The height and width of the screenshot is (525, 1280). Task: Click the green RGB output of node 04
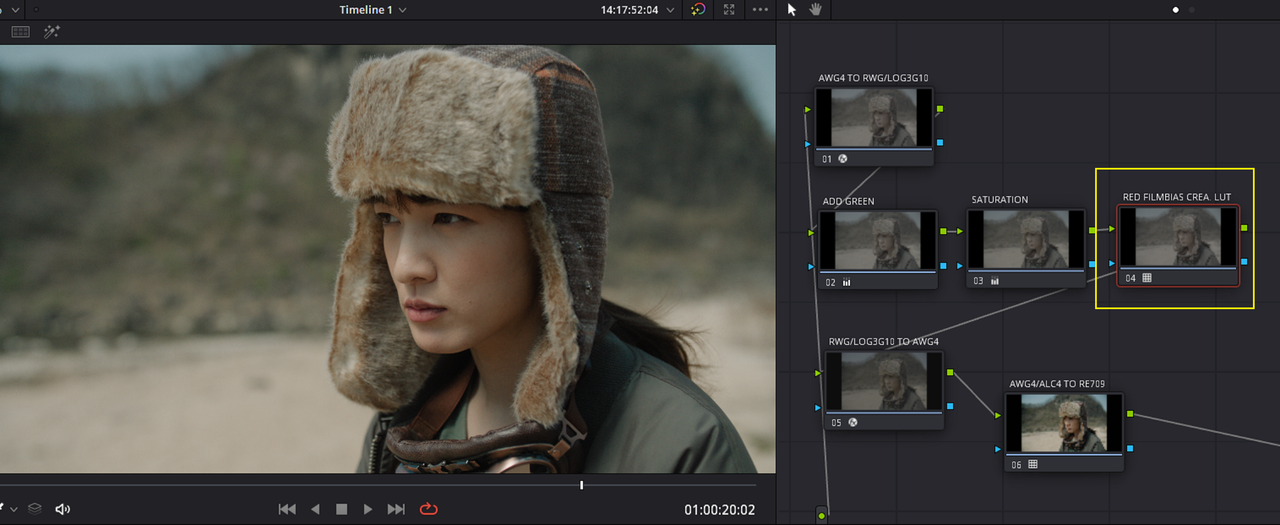1245,228
